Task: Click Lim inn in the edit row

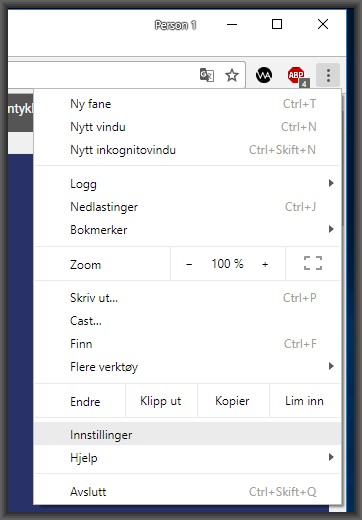Action: 305,401
